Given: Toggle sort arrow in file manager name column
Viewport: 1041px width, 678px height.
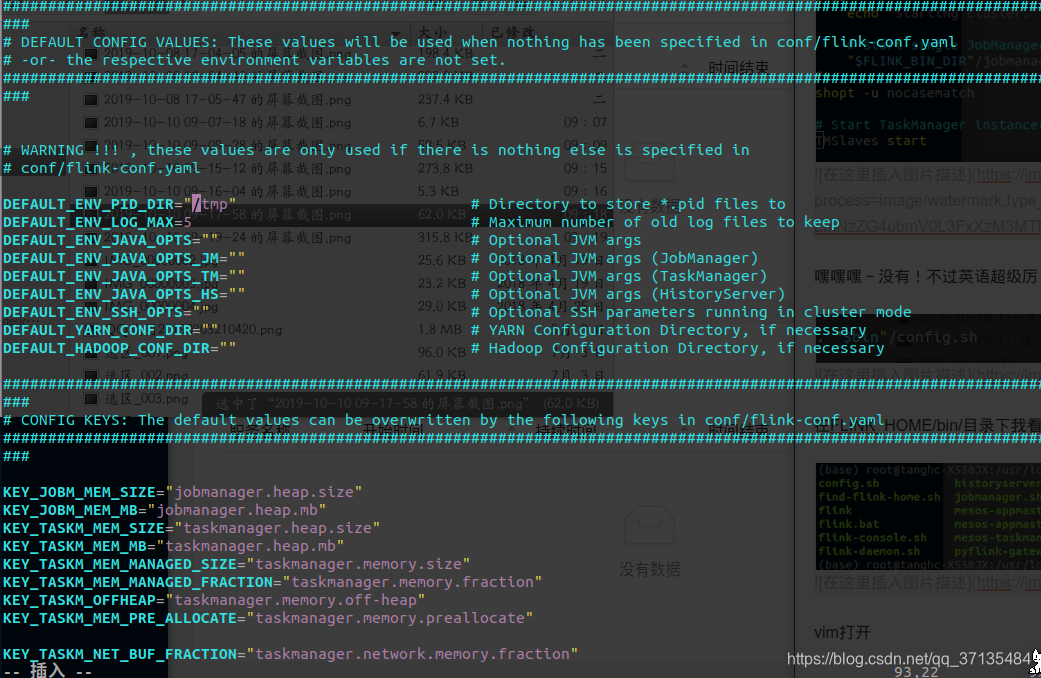Looking at the screenshot, I should point(396,33).
